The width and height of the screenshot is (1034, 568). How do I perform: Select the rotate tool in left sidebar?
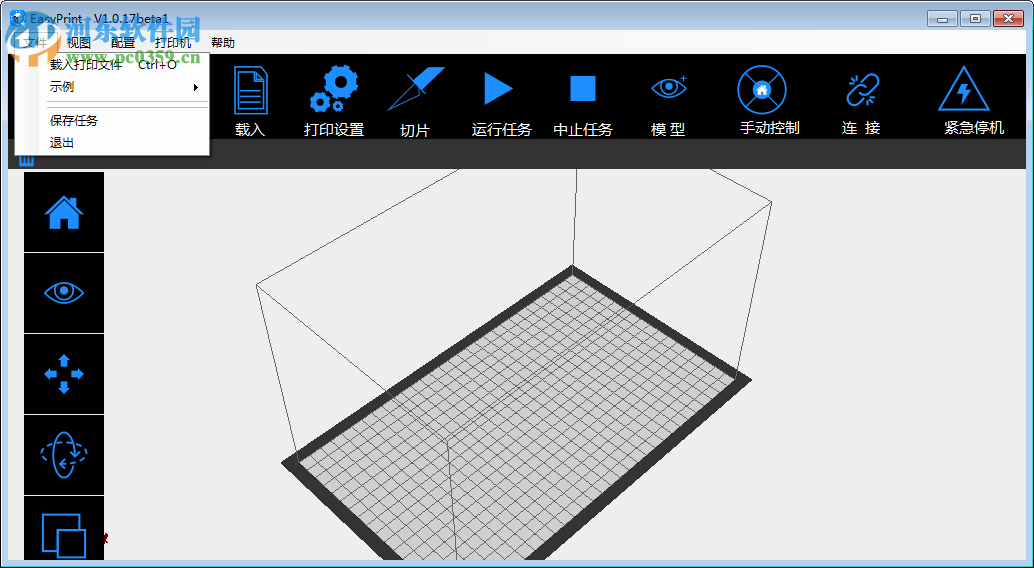click(64, 455)
